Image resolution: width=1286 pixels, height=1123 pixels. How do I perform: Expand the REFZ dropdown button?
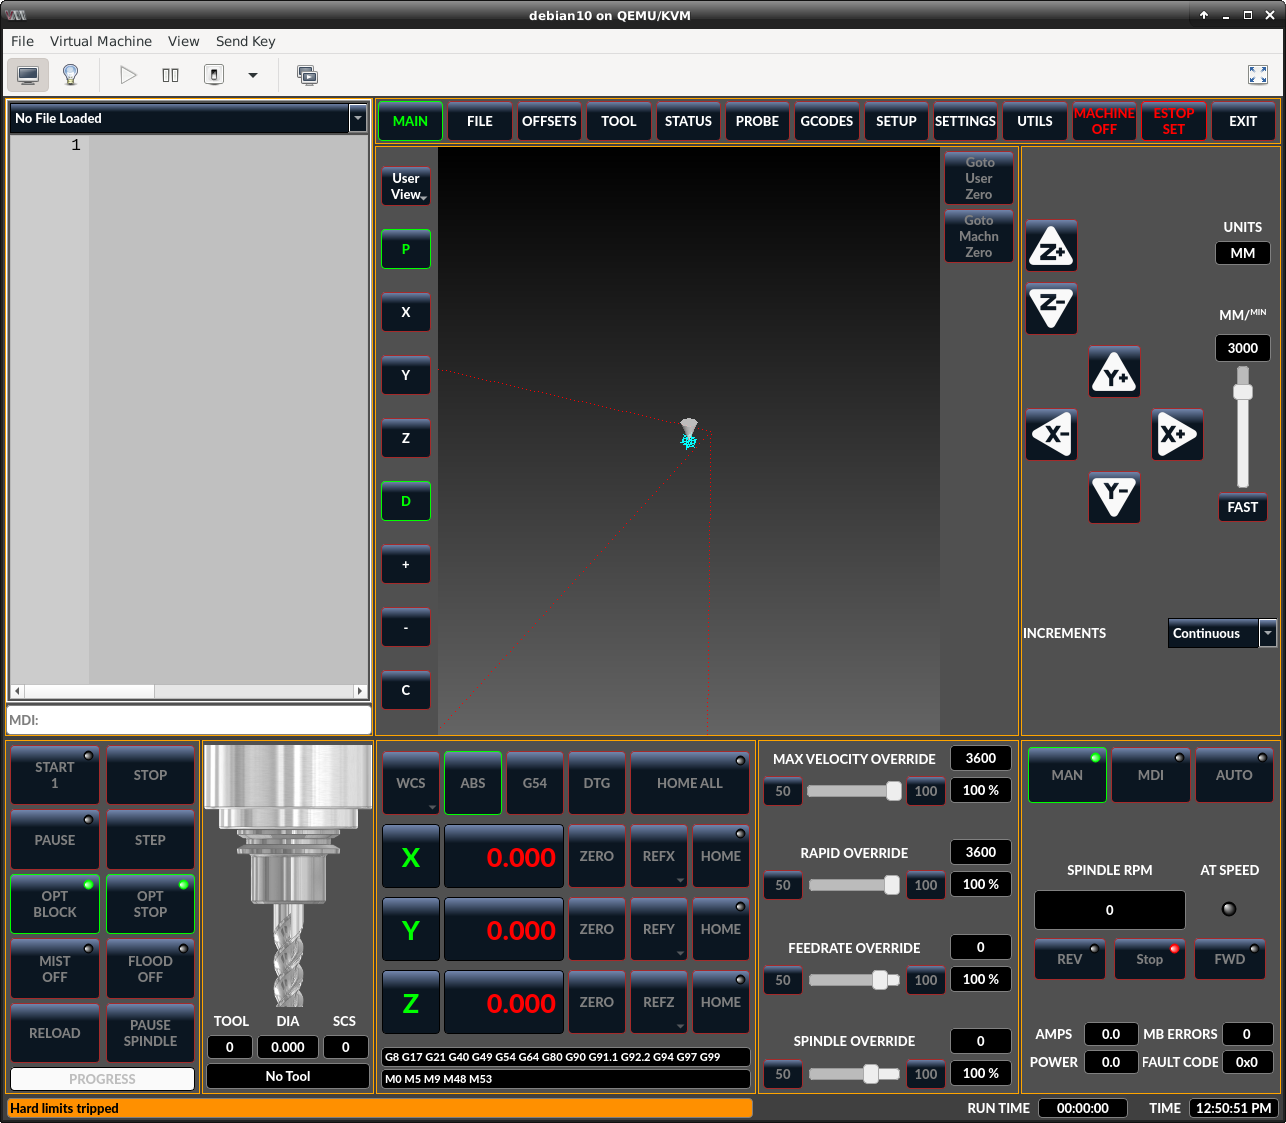(659, 1002)
